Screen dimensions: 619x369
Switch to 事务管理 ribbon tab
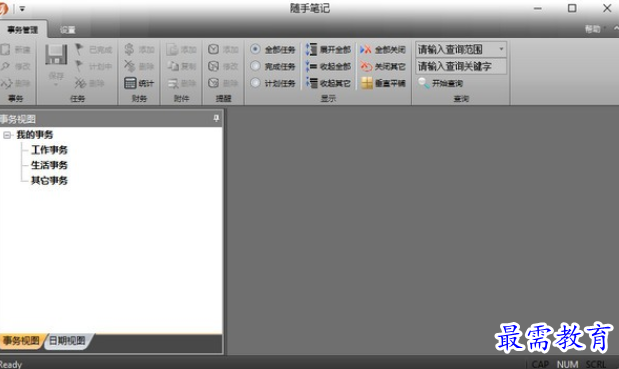[x=23, y=30]
